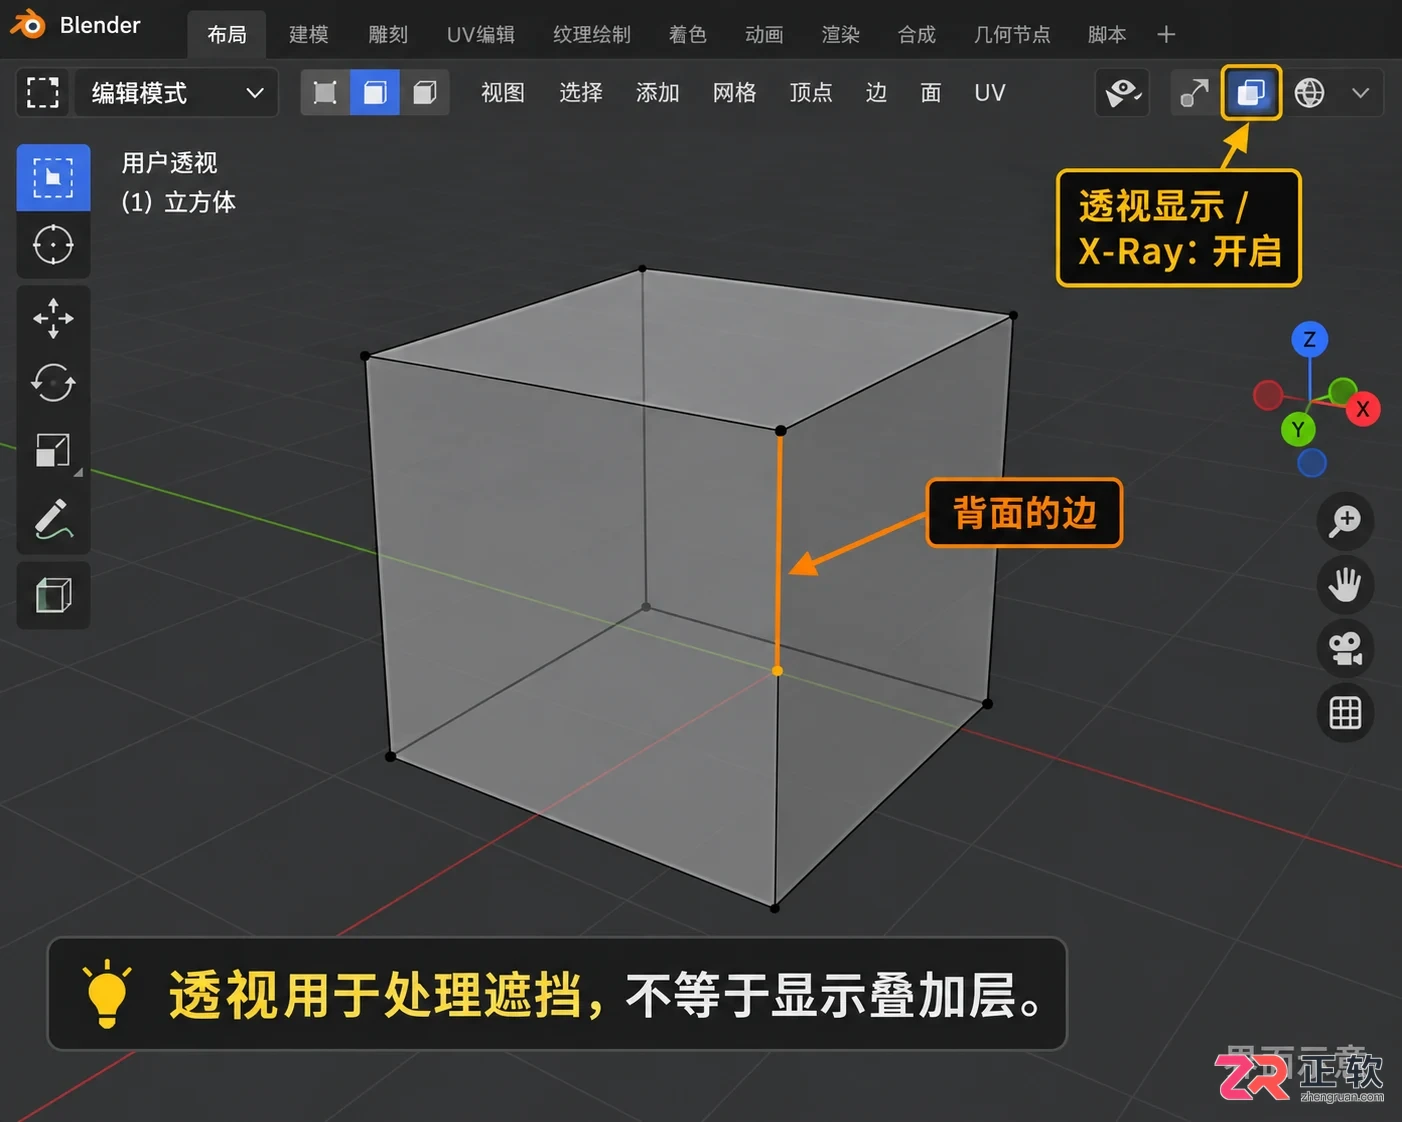Viewport: 1402px width, 1122px height.
Task: Click the Blender logo icon
Action: pos(28,24)
